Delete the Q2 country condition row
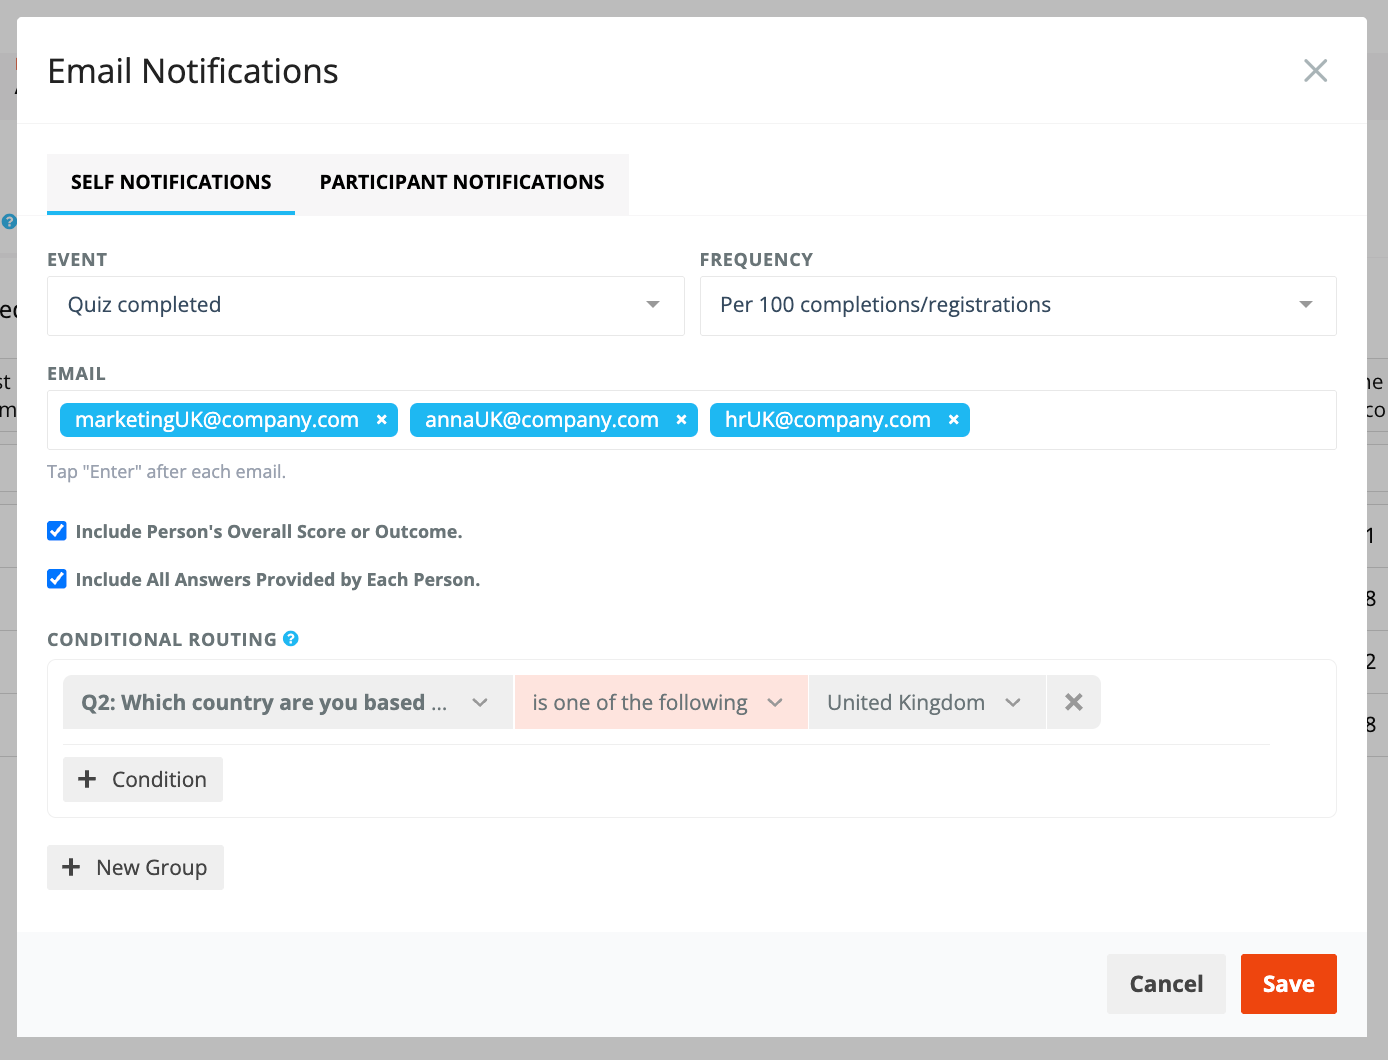Image resolution: width=1388 pixels, height=1060 pixels. click(1074, 702)
